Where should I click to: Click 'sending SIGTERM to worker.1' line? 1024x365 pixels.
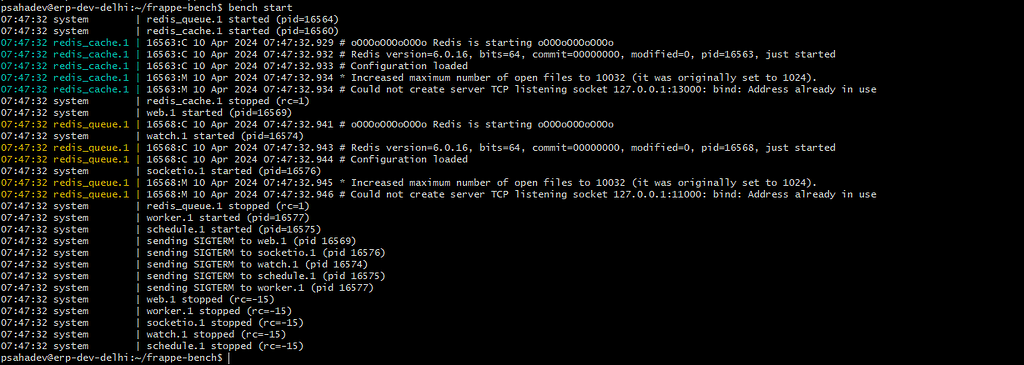[260, 288]
